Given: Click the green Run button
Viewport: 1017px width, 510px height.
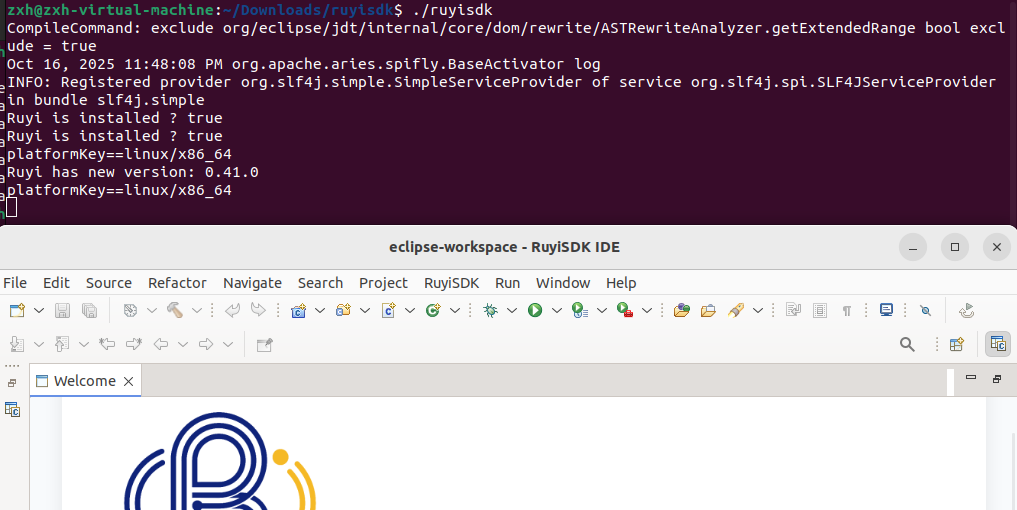Looking at the screenshot, I should 535,311.
